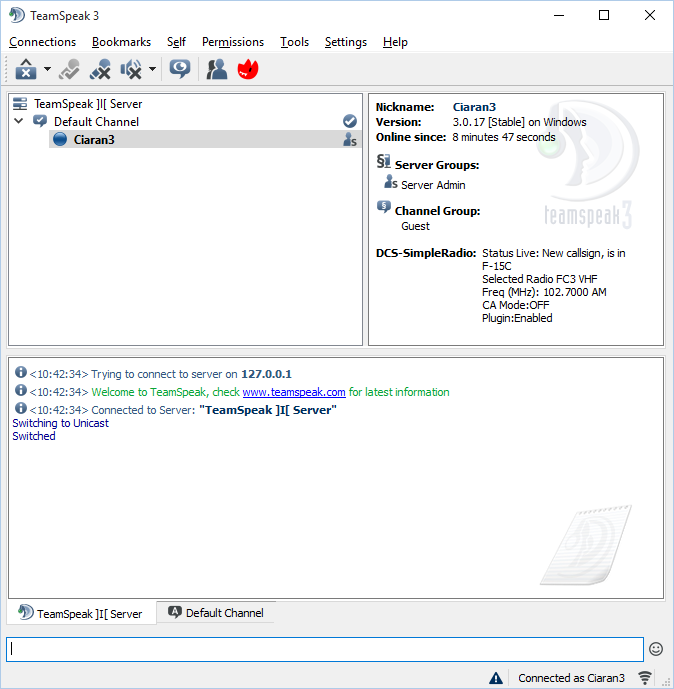This screenshot has width=674, height=689.
Task: Open the www.teamspeak.com link
Action: tap(294, 392)
